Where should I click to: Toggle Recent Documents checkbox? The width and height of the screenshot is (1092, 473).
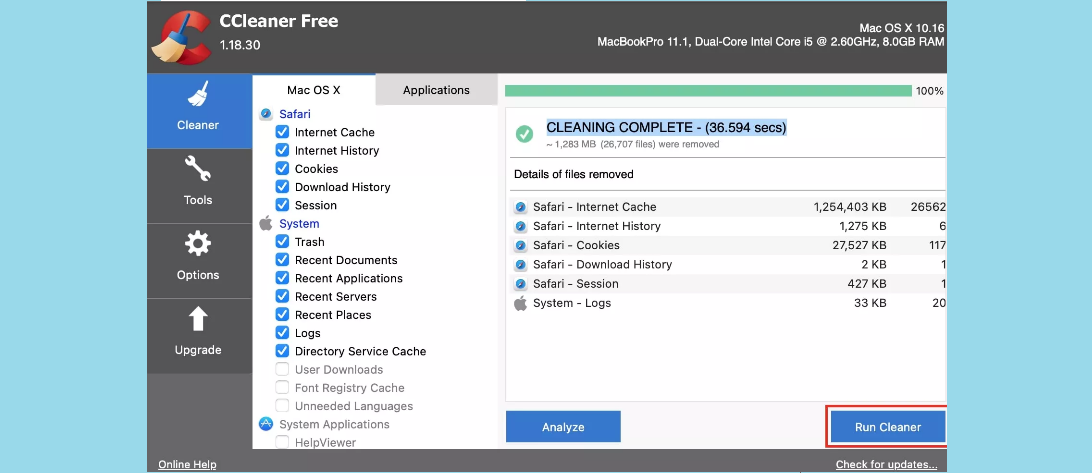pos(282,259)
